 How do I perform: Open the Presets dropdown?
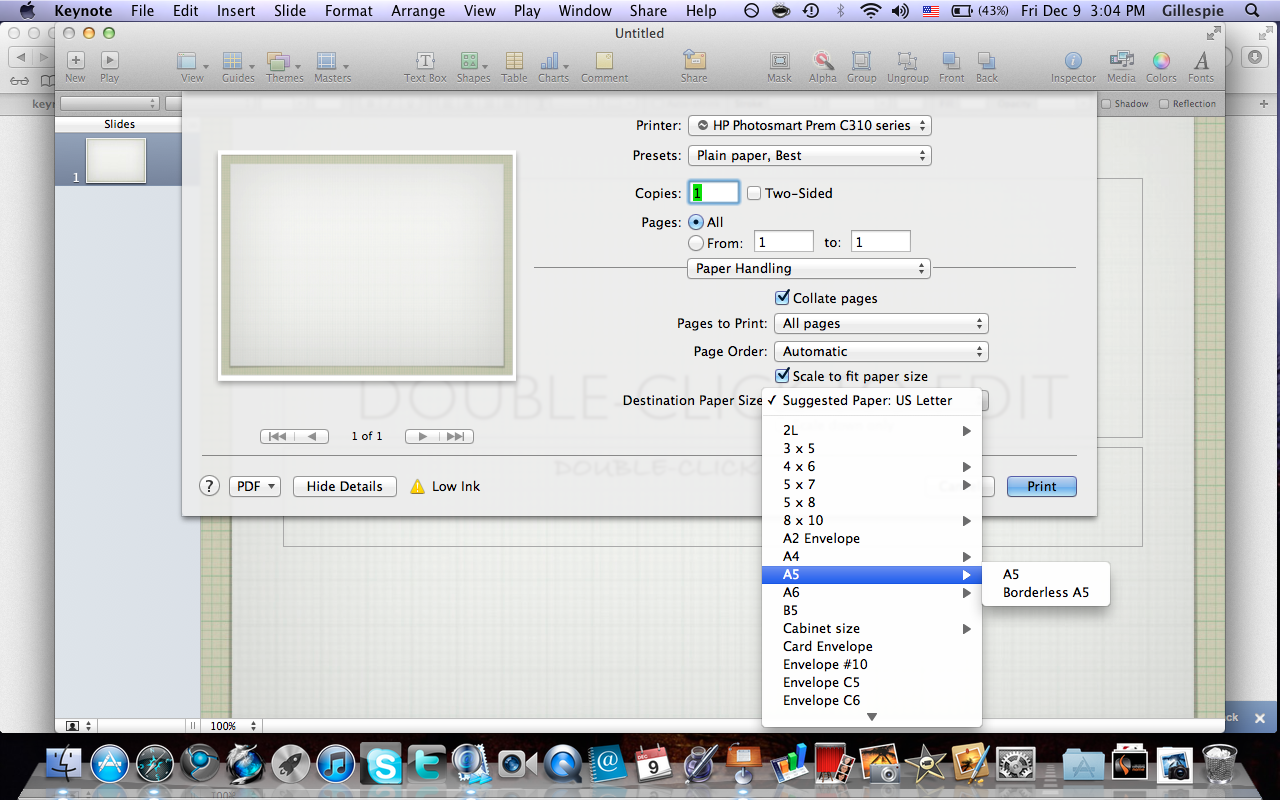click(810, 155)
